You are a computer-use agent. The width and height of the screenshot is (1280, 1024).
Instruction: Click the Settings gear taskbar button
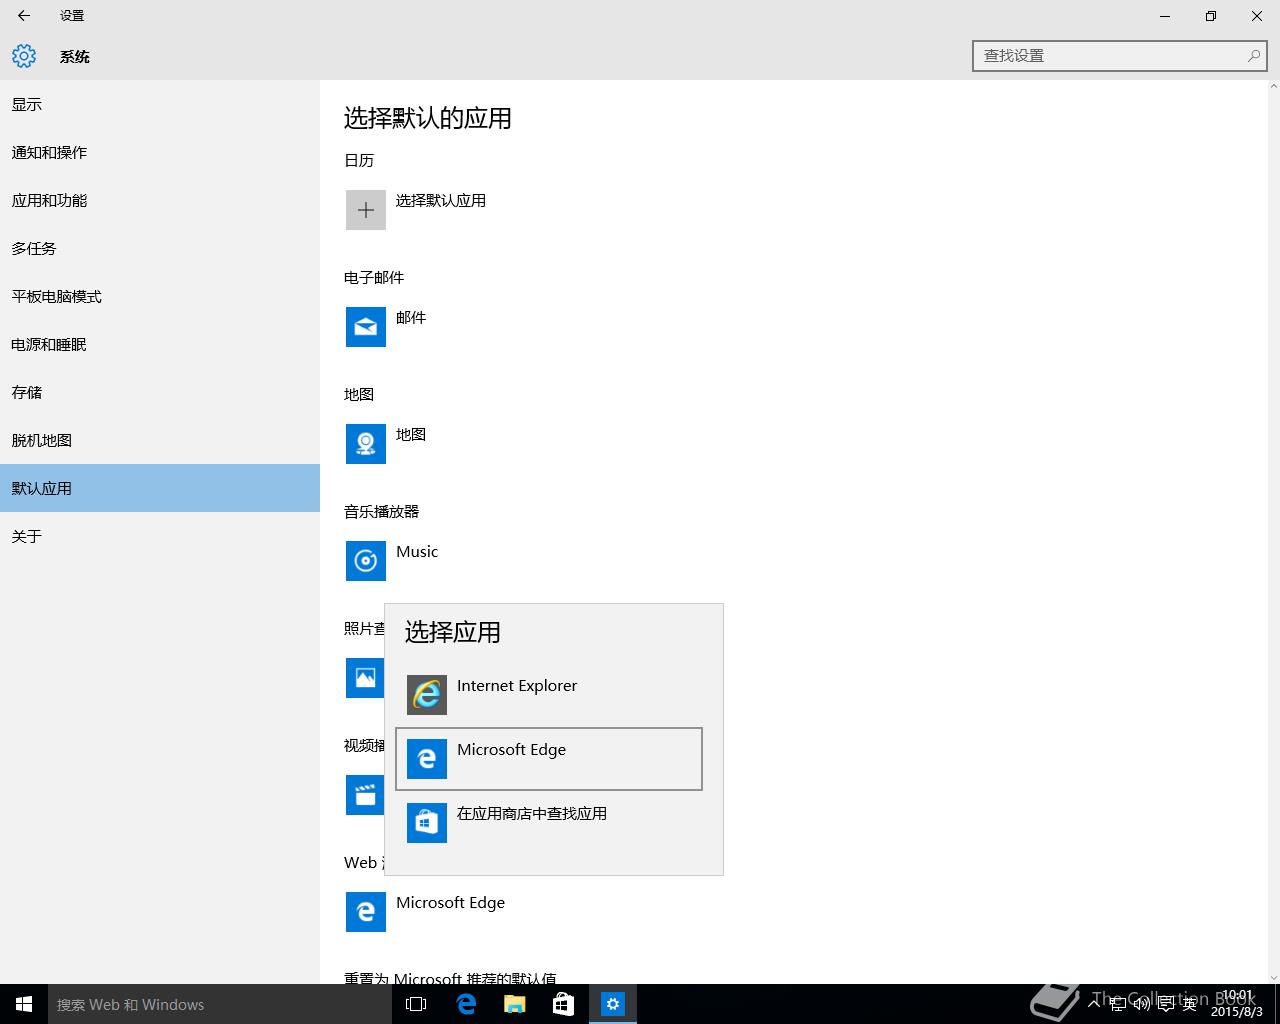(613, 1004)
